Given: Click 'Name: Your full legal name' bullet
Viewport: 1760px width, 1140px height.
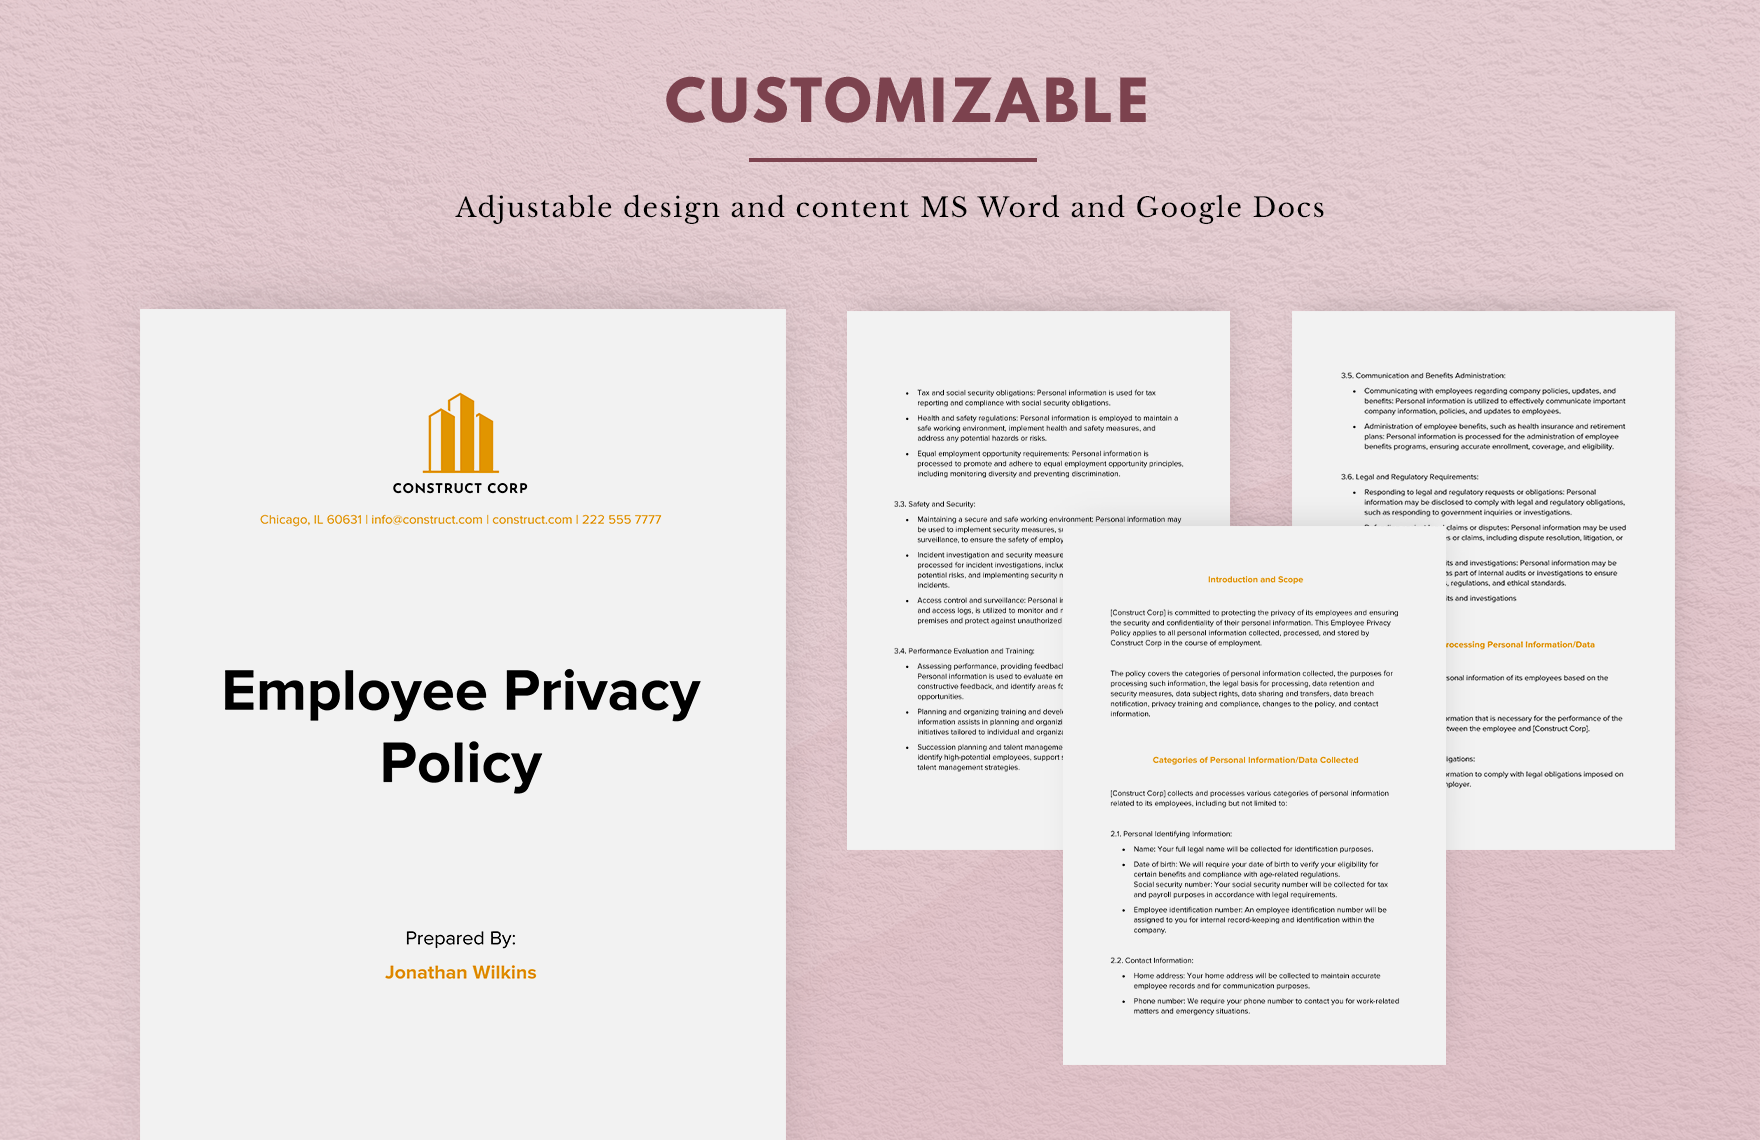Looking at the screenshot, I should click(x=1253, y=849).
